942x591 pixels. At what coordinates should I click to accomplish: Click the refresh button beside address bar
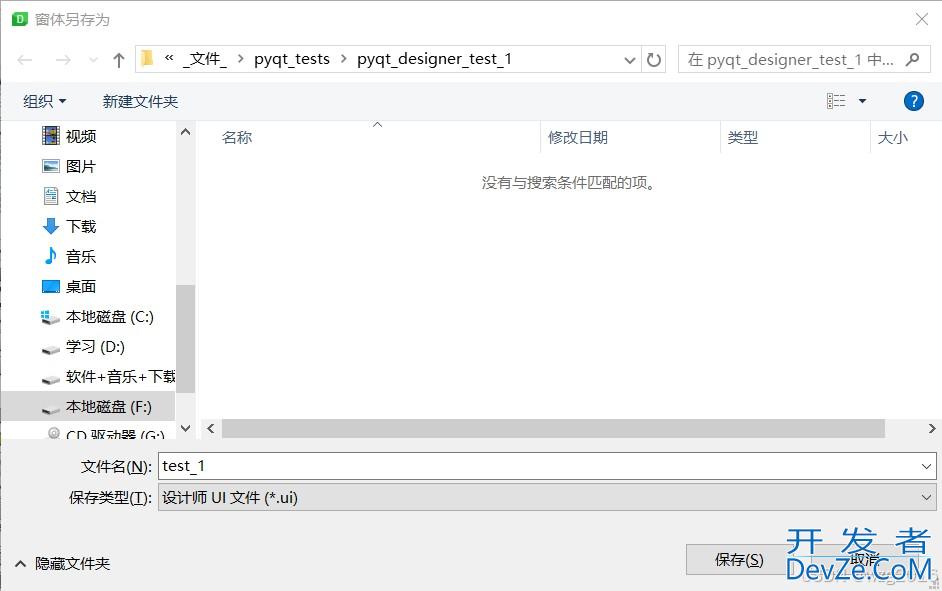[x=654, y=60]
